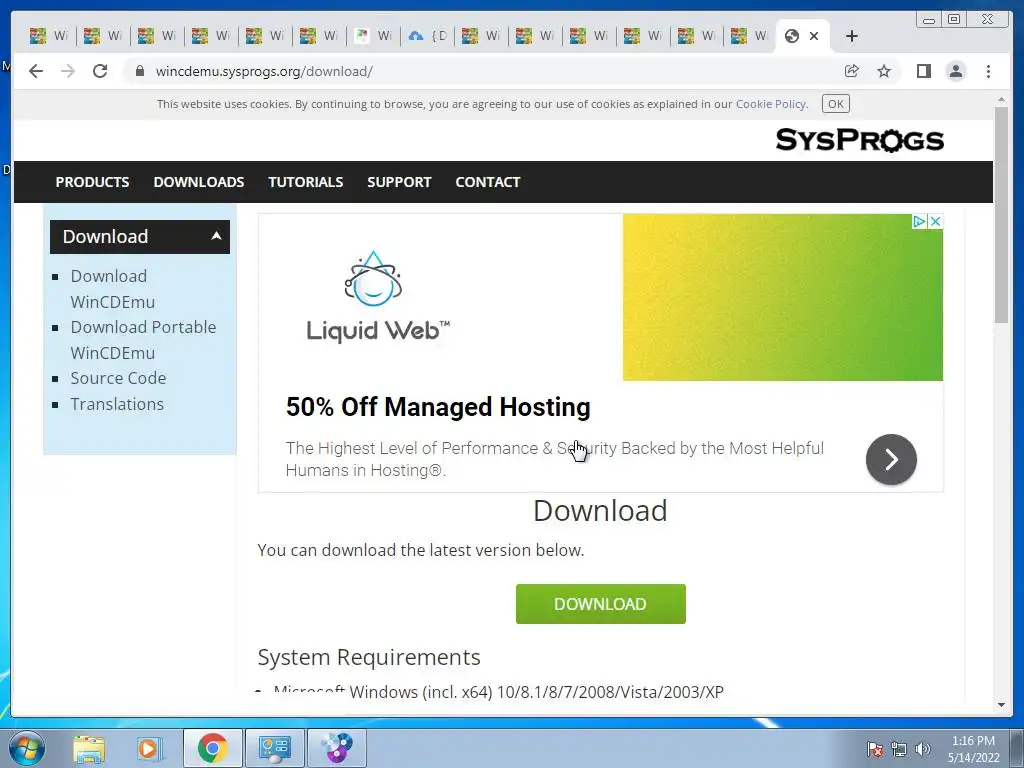This screenshot has height=768, width=1024.
Task: Open Action Center flag in tray
Action: (875, 749)
